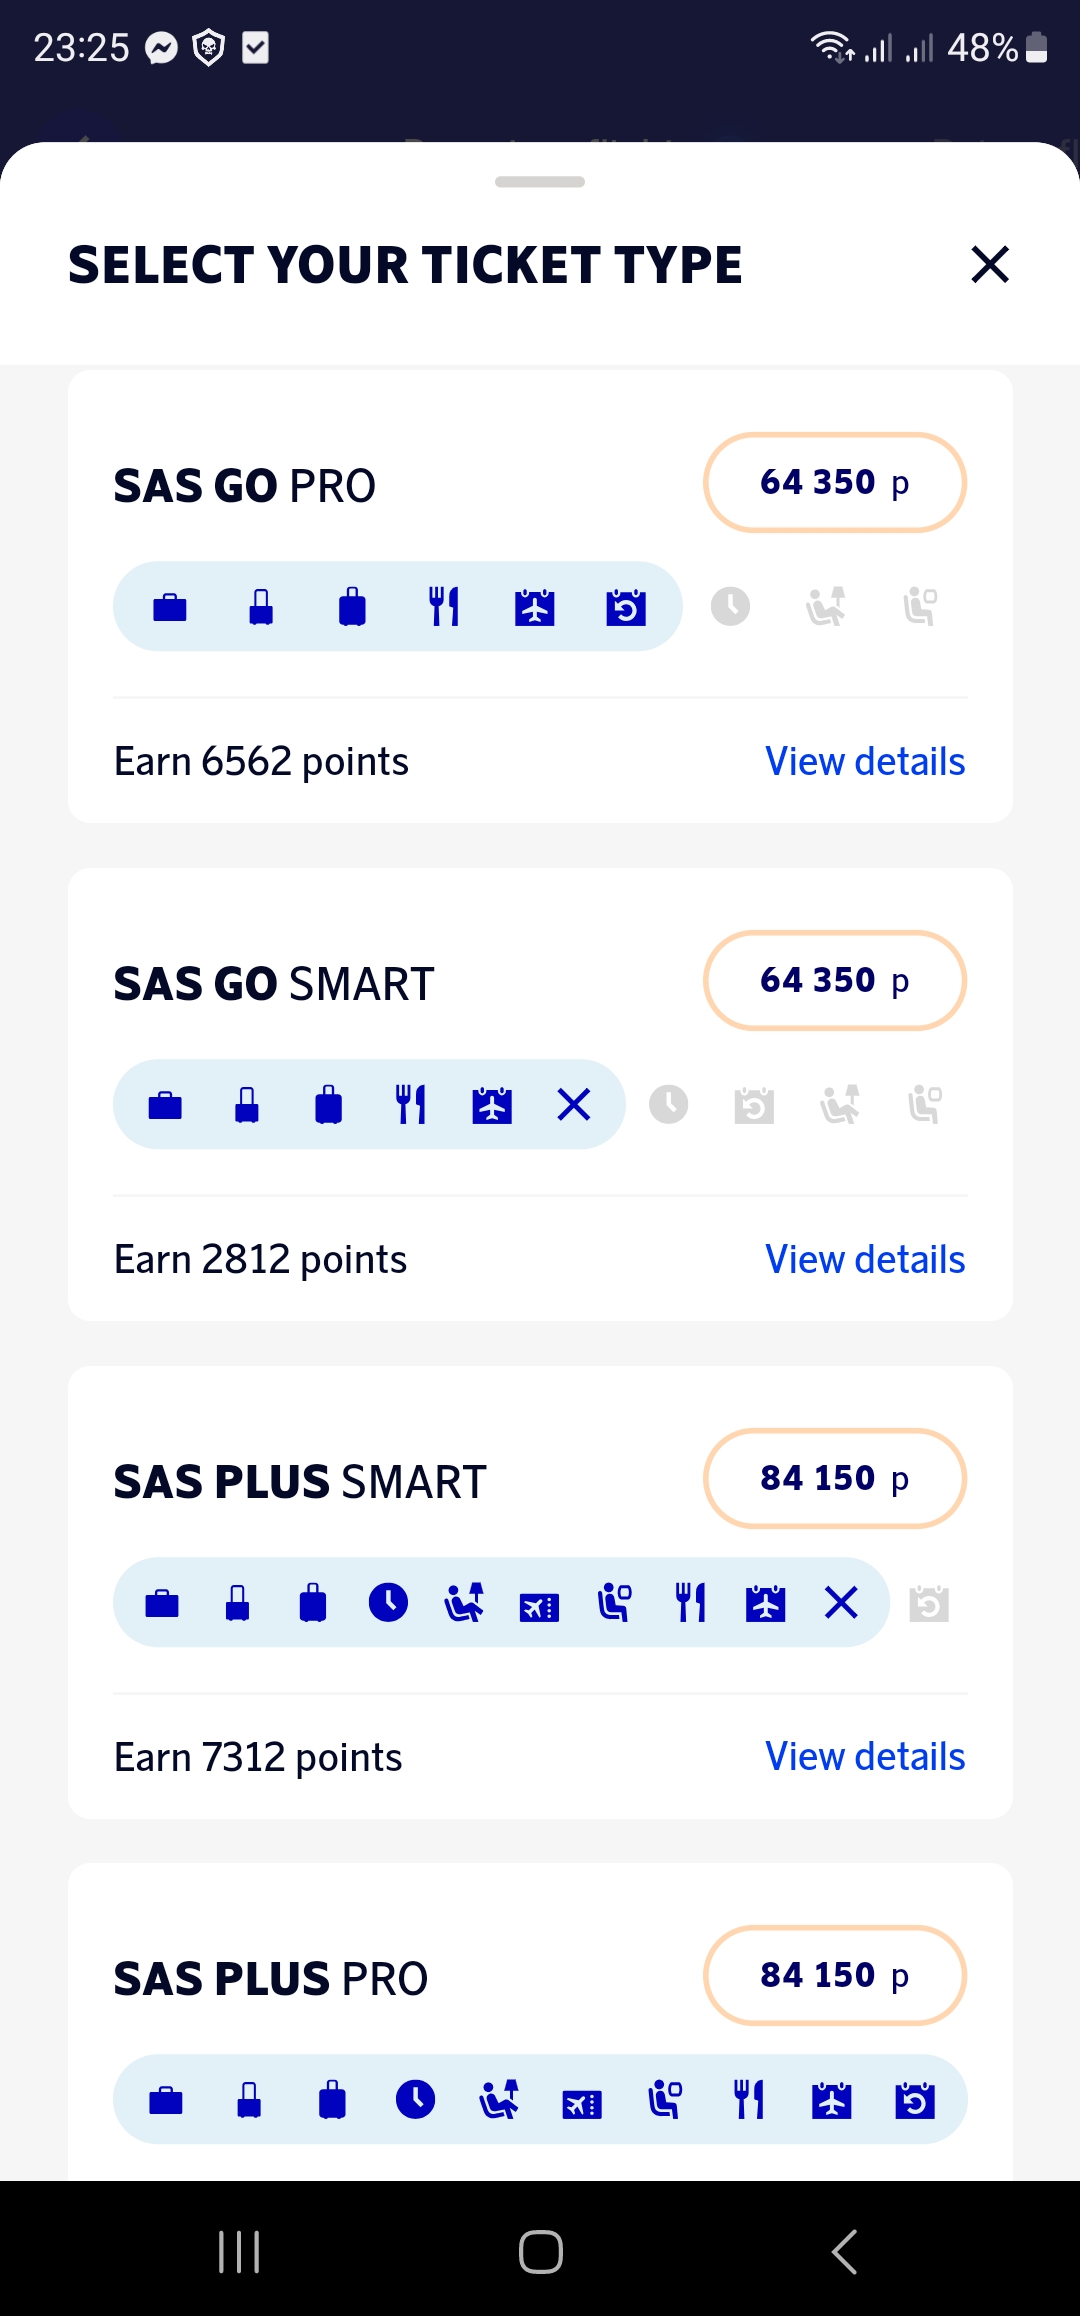
Task: Tap the greyed-out clock icon in SAS GO PRO
Action: click(730, 607)
